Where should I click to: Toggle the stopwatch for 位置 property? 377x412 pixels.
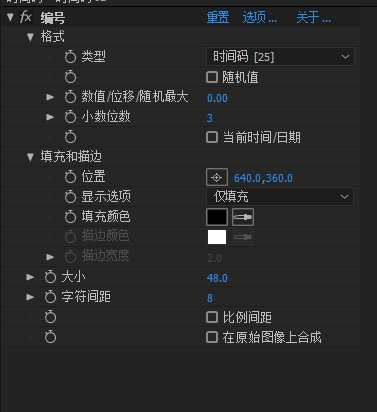click(x=70, y=177)
